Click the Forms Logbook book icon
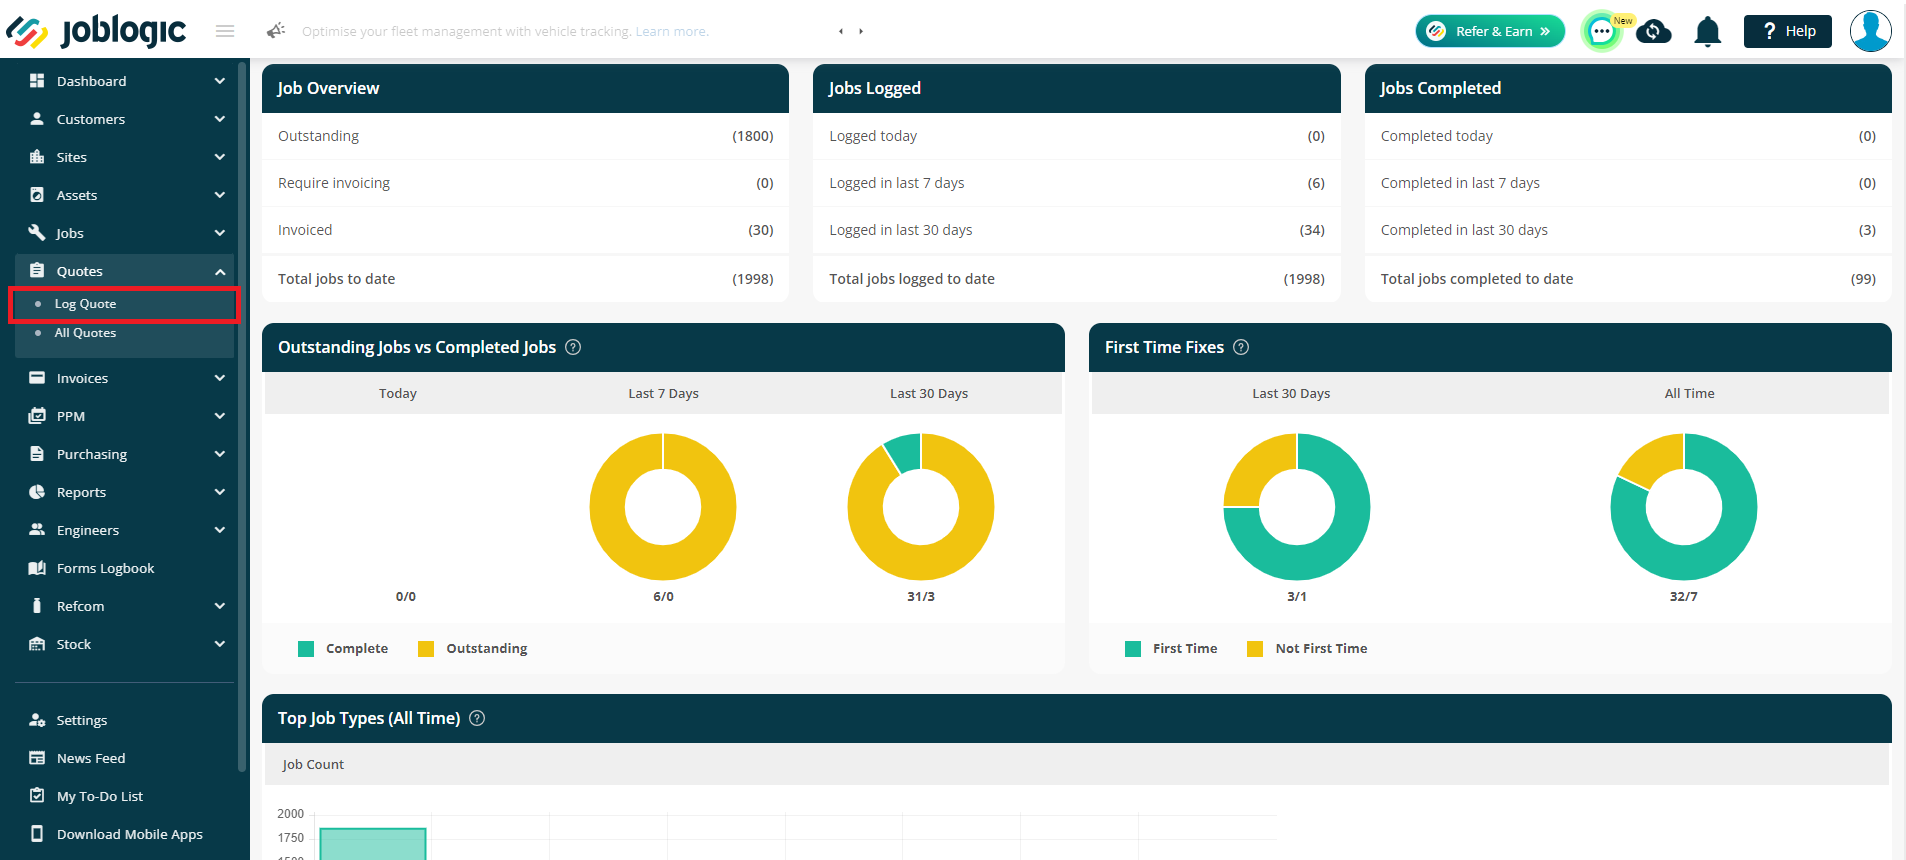The height and width of the screenshot is (860, 1906). pyautogui.click(x=37, y=568)
